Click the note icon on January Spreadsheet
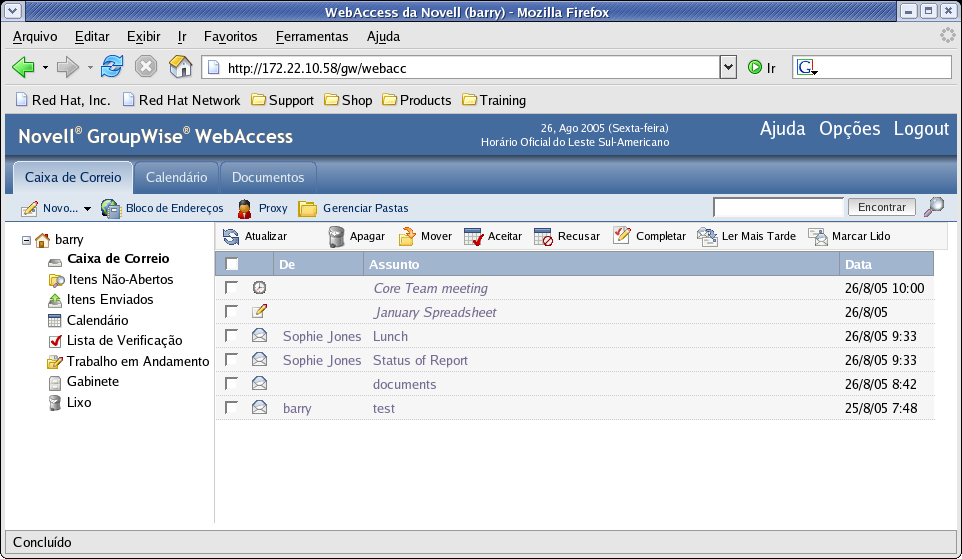The image size is (962, 559). click(x=260, y=311)
